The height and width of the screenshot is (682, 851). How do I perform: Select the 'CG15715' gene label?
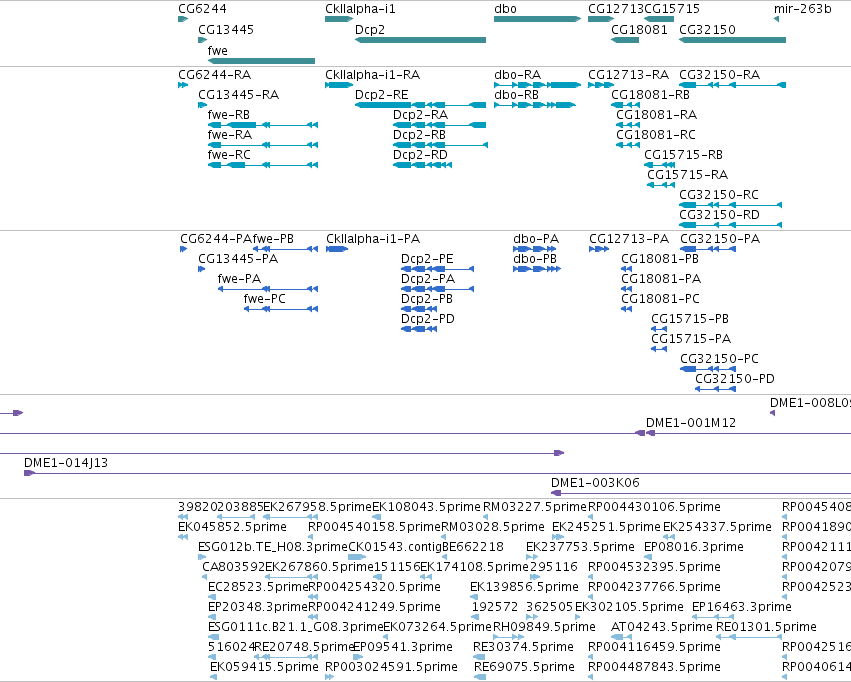pyautogui.click(x=672, y=9)
